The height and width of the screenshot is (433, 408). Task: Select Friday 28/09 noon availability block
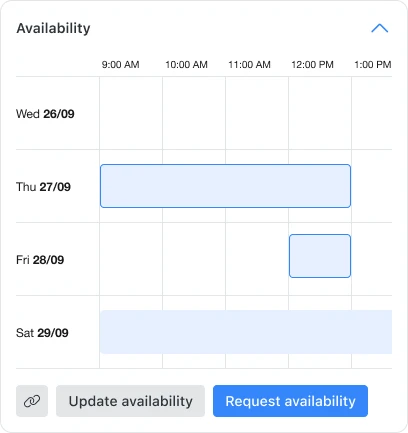[x=320, y=256]
